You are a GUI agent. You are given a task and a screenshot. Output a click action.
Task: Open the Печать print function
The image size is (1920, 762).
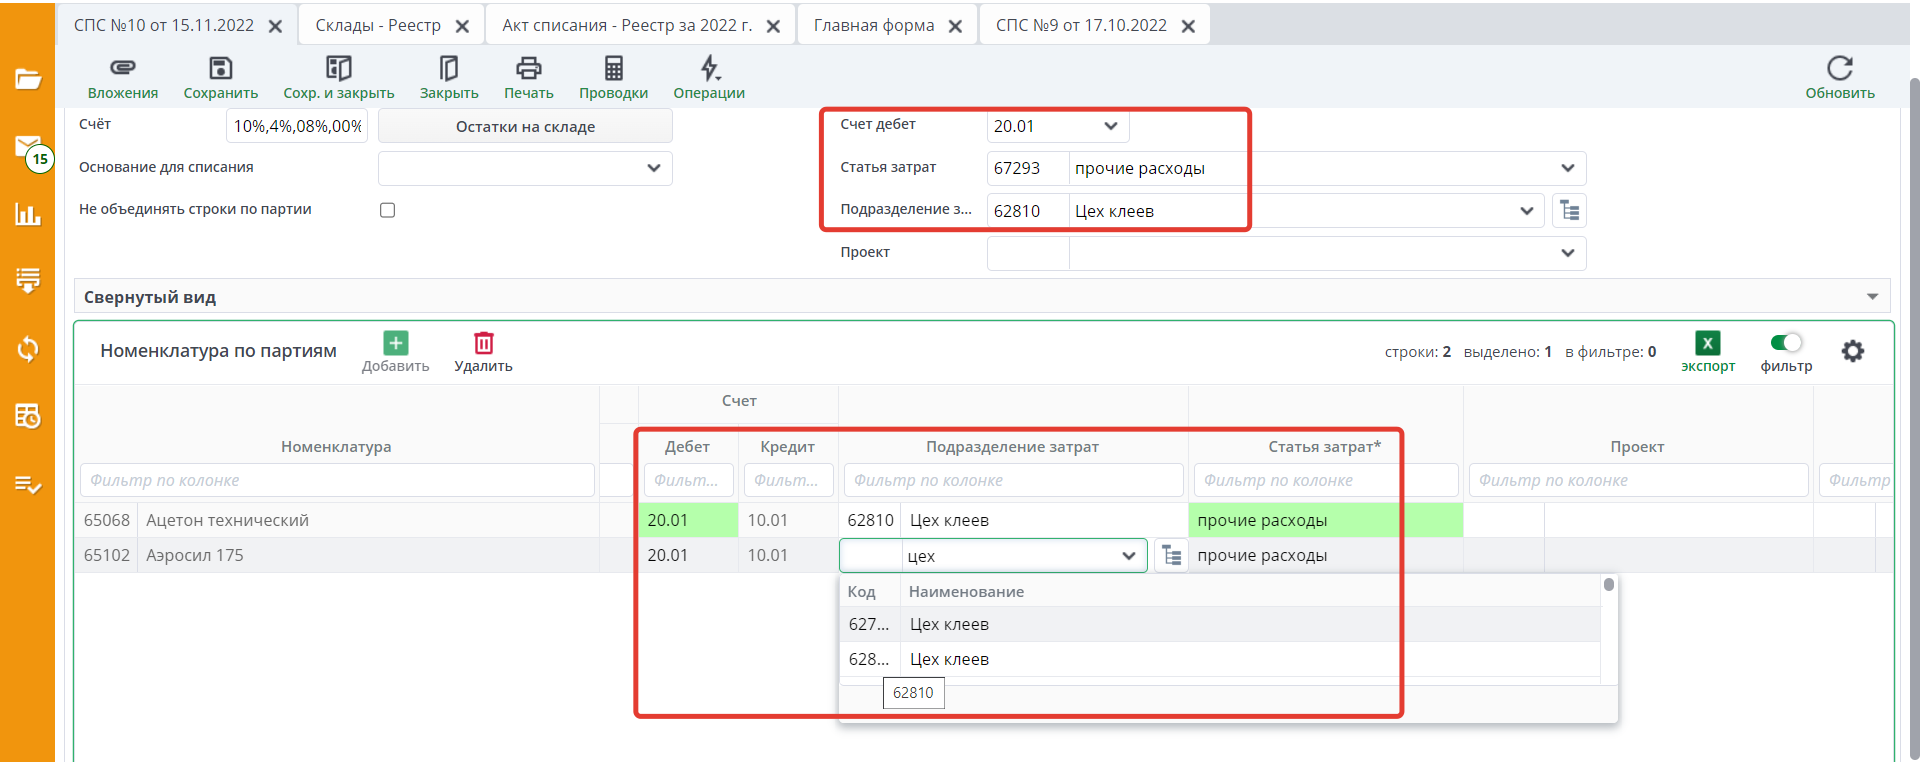[528, 68]
